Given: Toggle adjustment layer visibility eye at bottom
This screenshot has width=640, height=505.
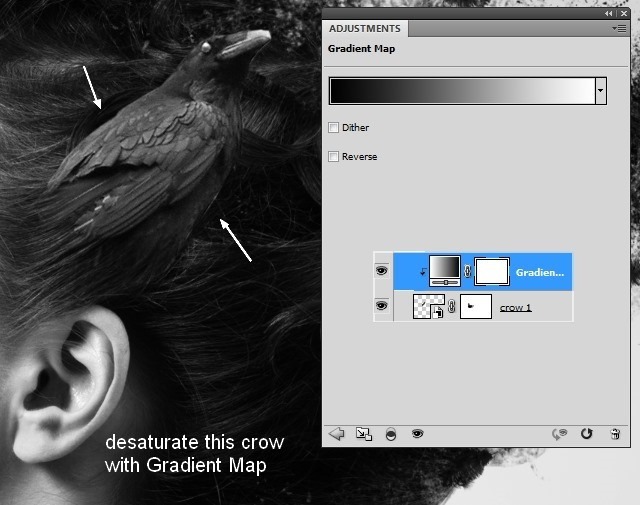Looking at the screenshot, I should click(417, 434).
